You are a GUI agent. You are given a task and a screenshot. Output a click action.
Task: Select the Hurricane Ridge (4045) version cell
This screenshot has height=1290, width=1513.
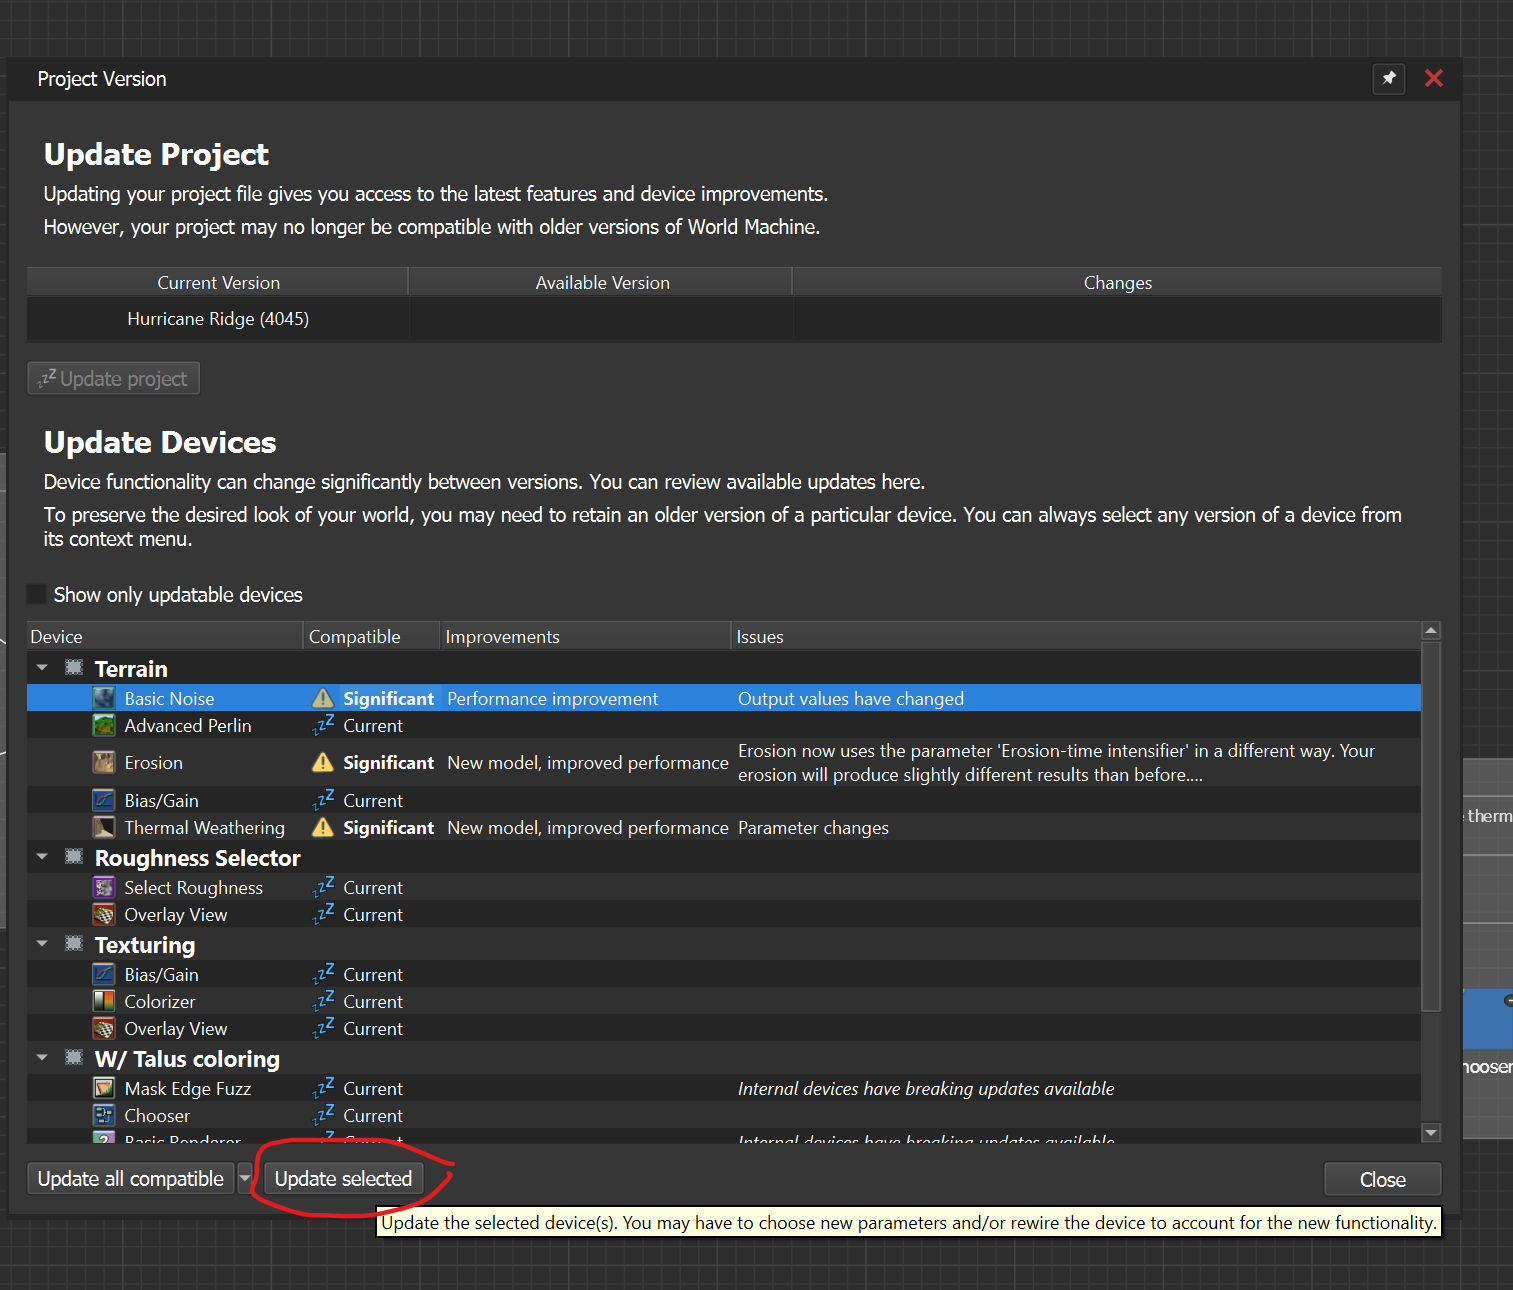[218, 319]
